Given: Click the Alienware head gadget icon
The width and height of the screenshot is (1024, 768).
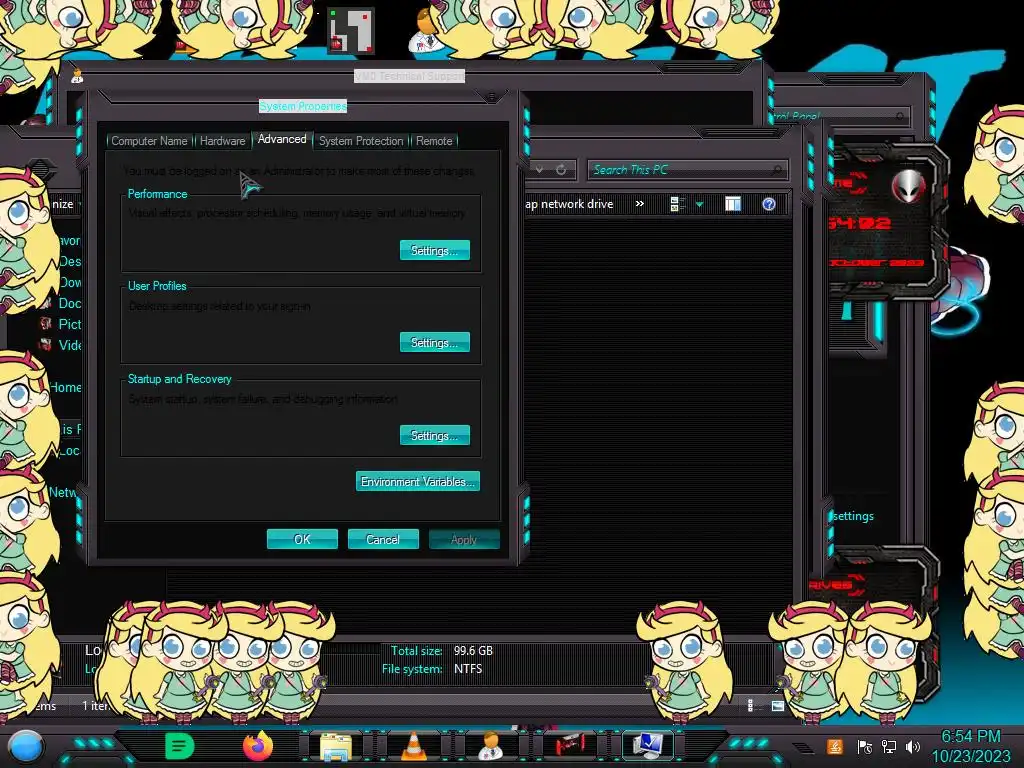Looking at the screenshot, I should 908,185.
